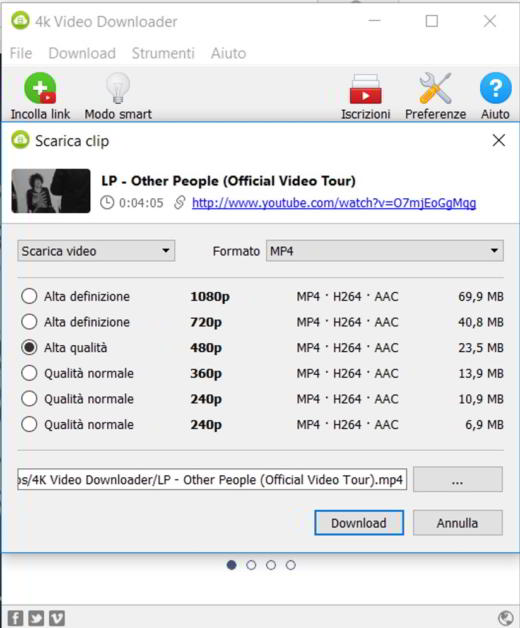The image size is (520, 628).
Task: Open the File menu
Action: tap(21, 53)
